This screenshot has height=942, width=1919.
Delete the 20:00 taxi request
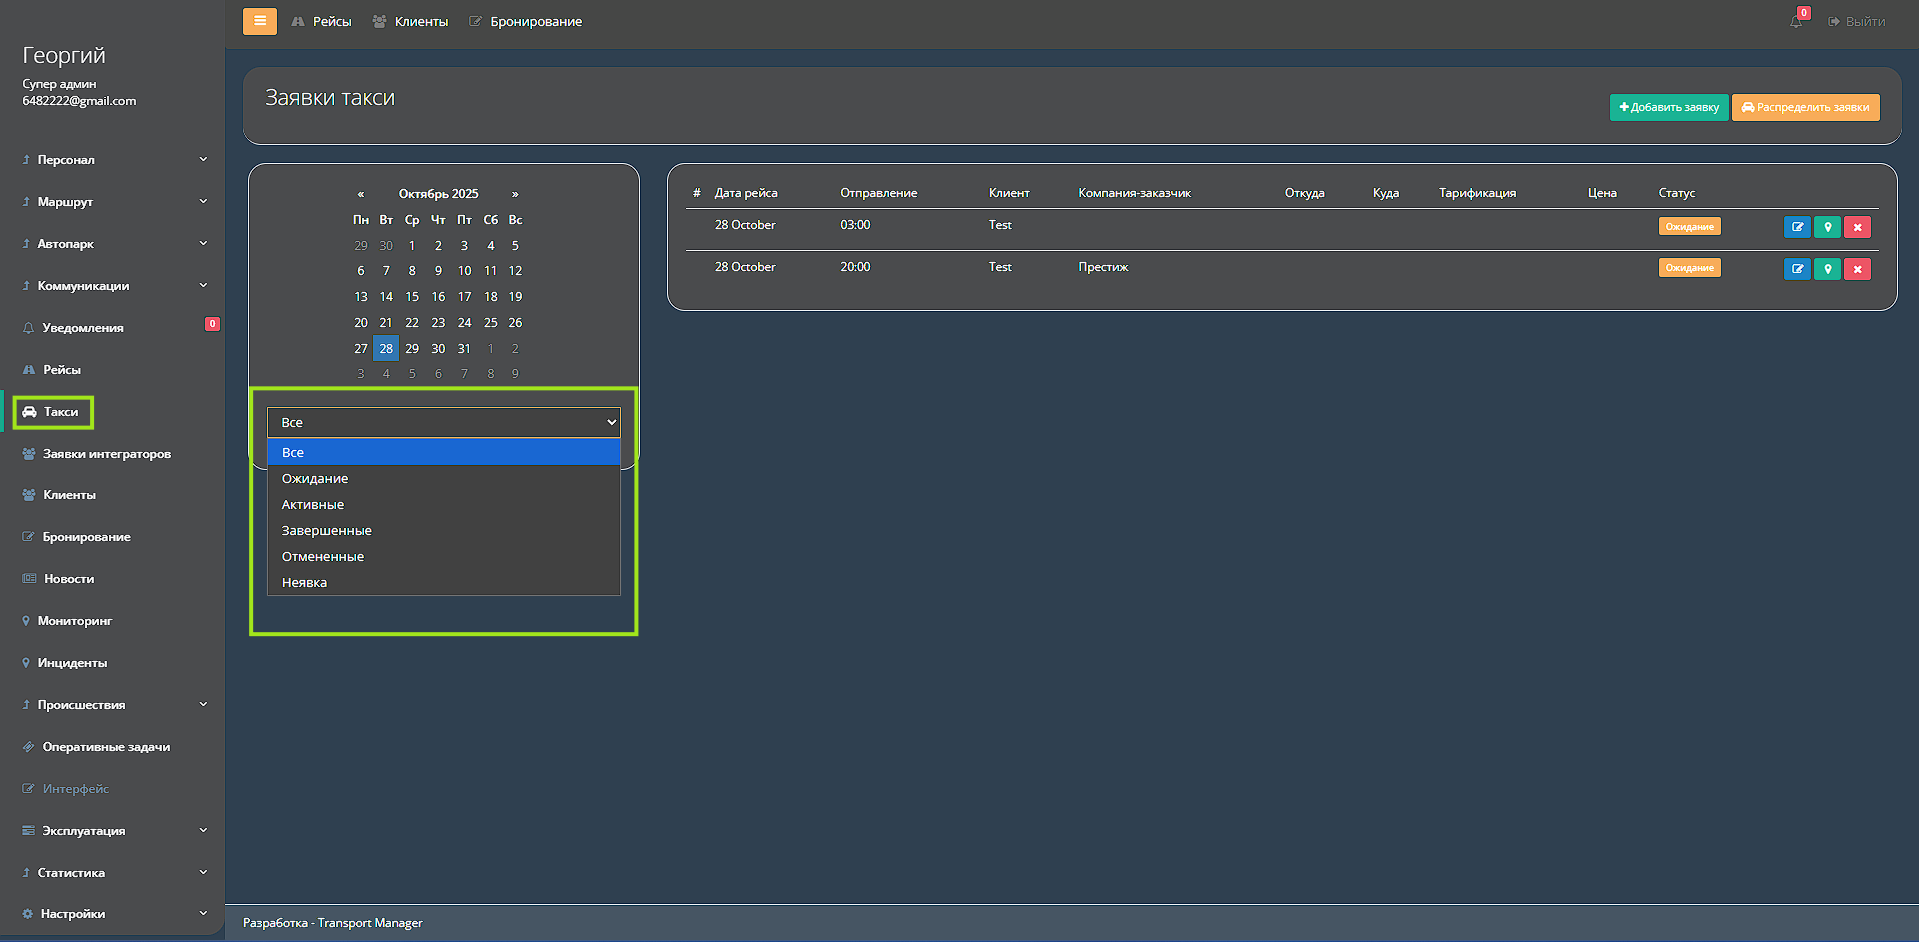click(x=1857, y=269)
